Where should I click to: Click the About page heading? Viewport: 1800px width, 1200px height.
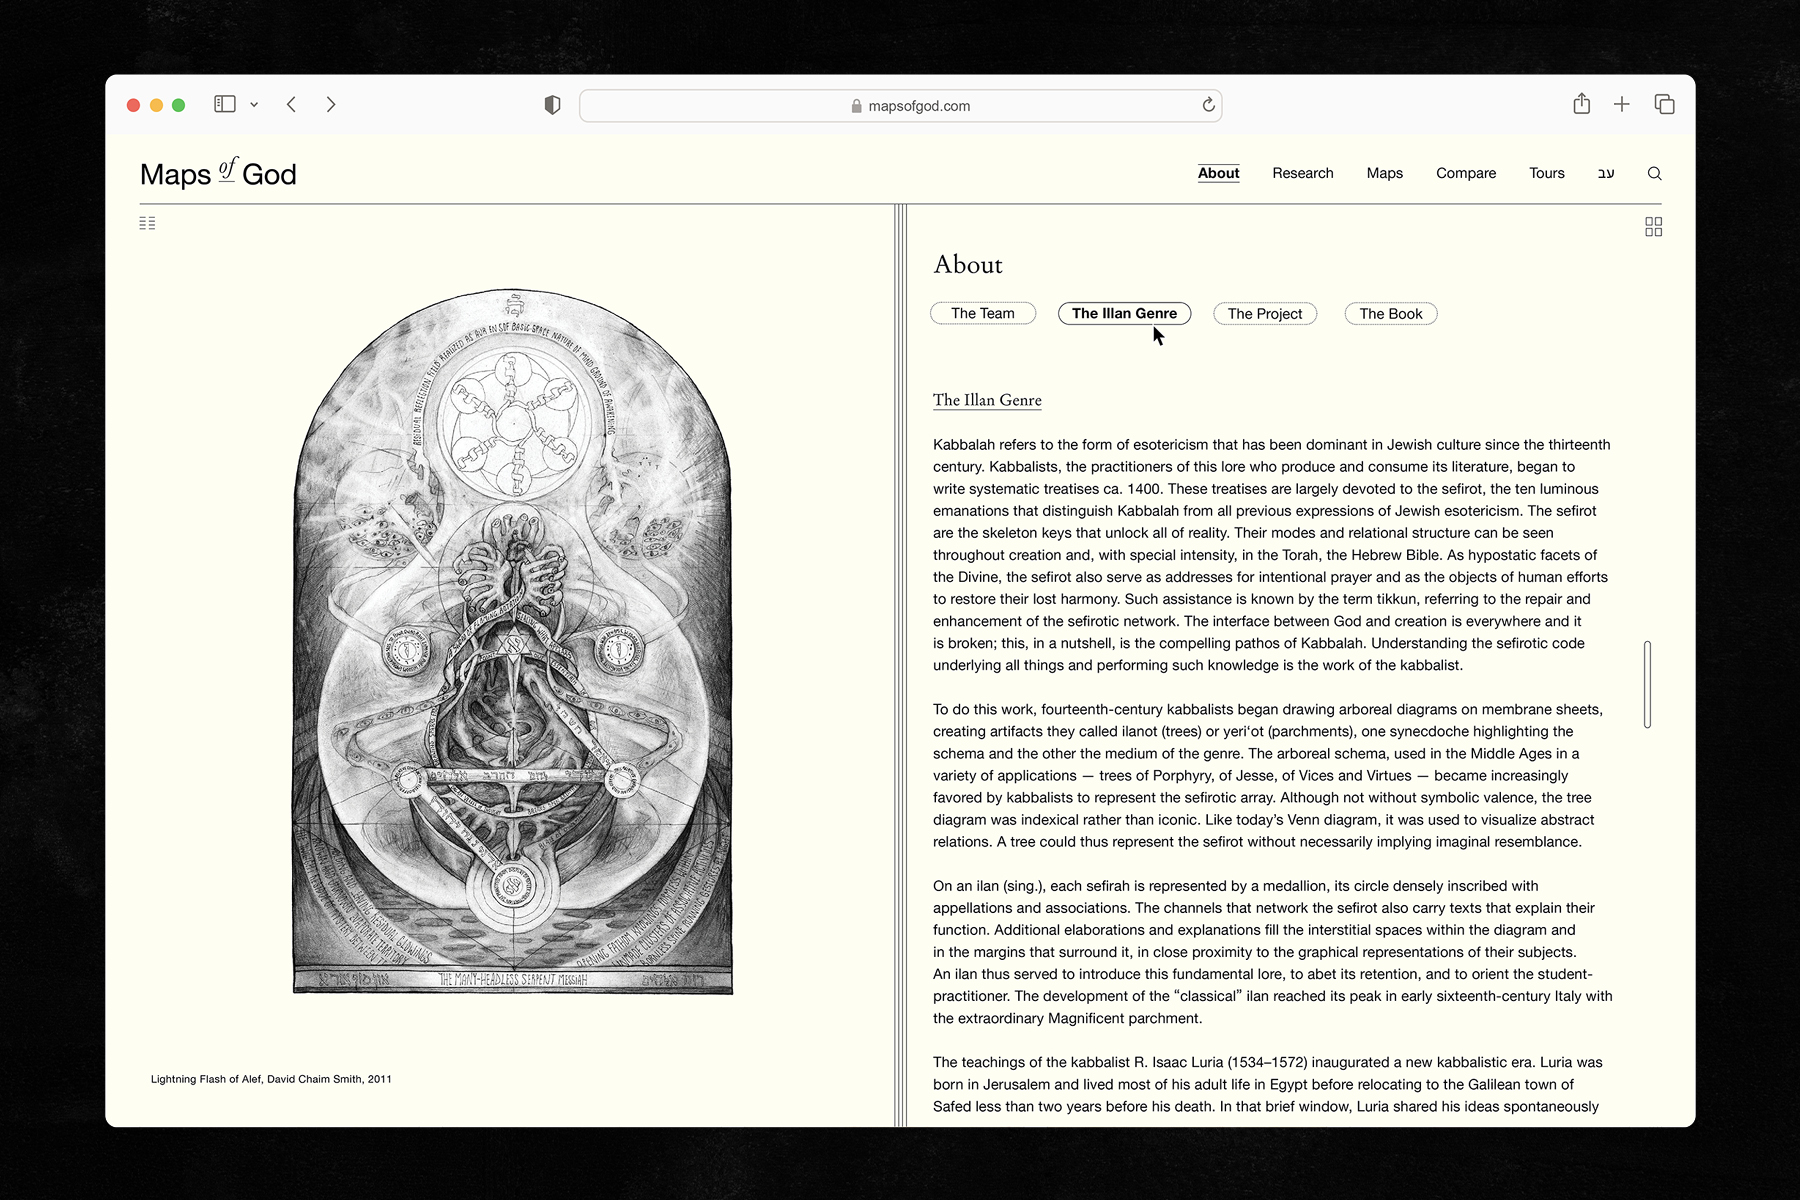point(967,264)
